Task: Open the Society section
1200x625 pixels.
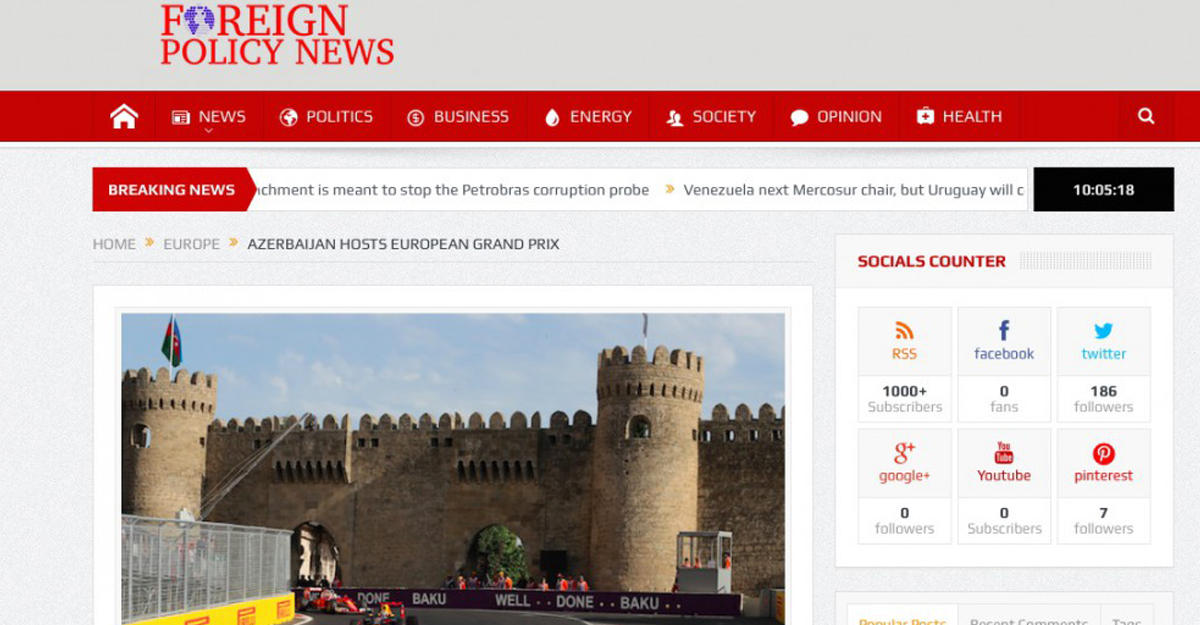Action: 711,117
